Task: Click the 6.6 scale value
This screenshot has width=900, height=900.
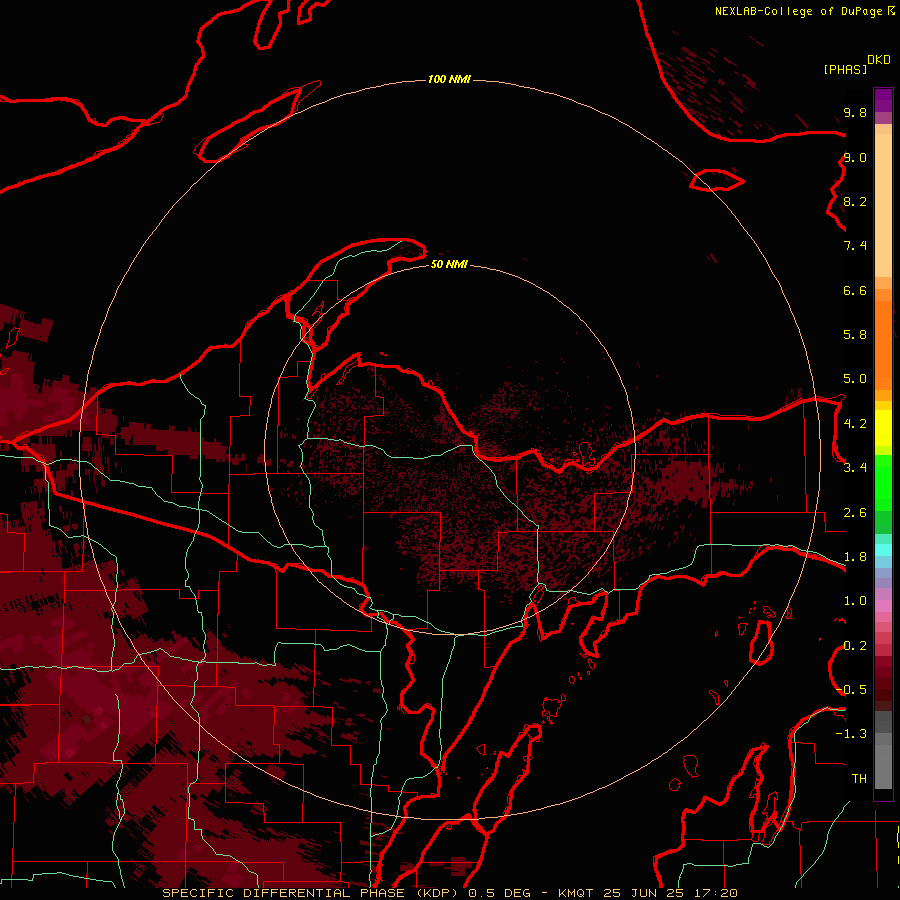Action: 855,290
